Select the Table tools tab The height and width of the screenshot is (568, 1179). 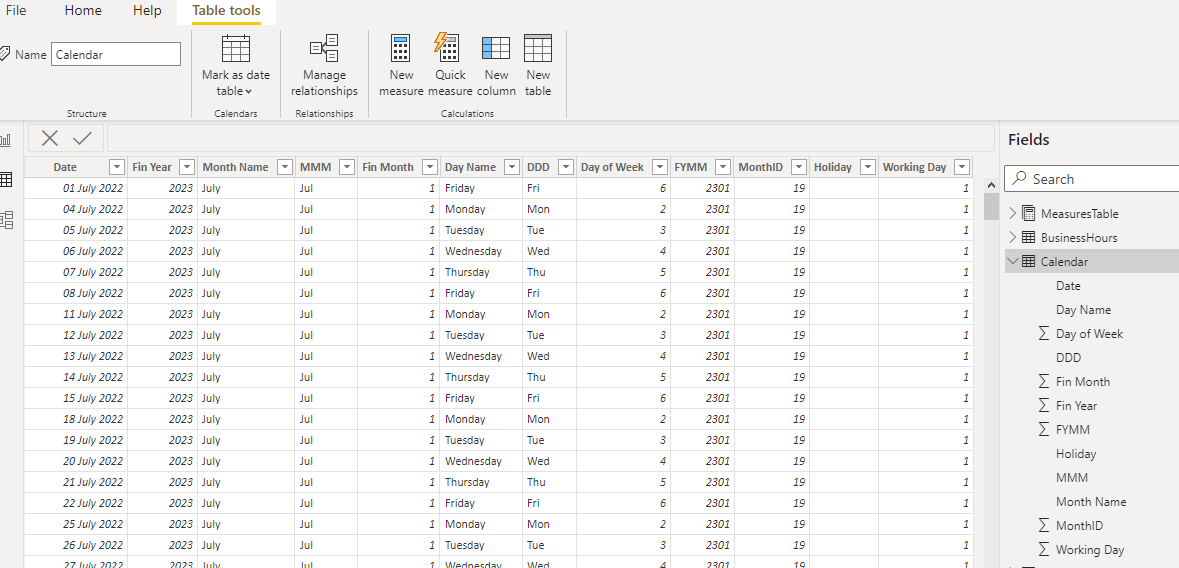click(226, 11)
